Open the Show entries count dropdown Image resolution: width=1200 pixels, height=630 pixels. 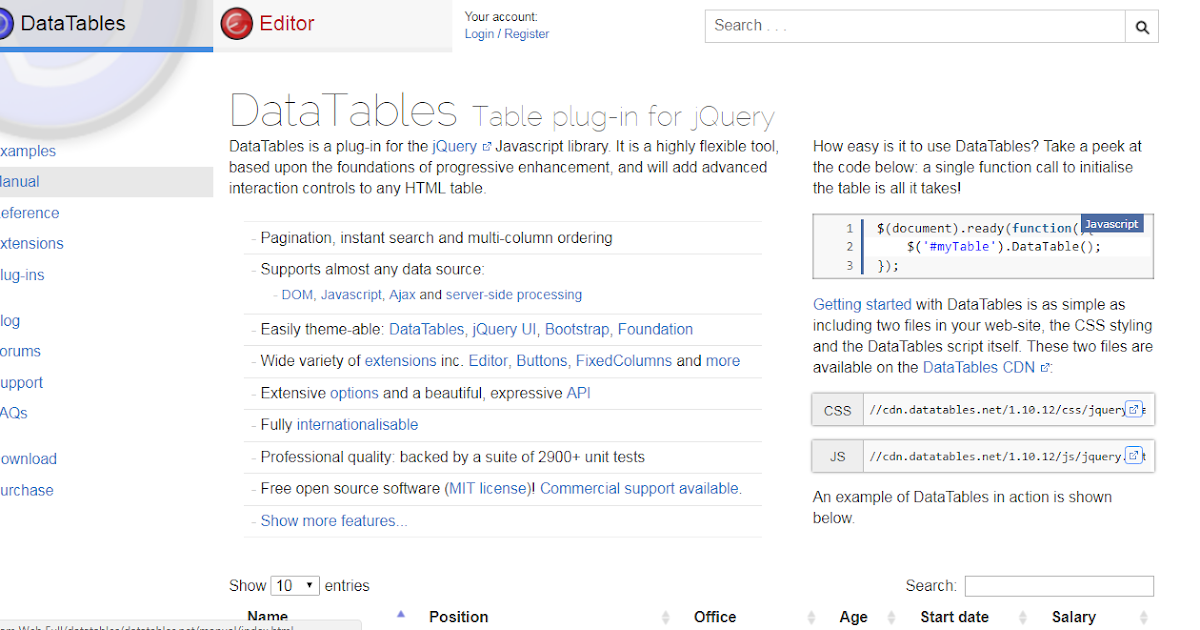(x=296, y=586)
